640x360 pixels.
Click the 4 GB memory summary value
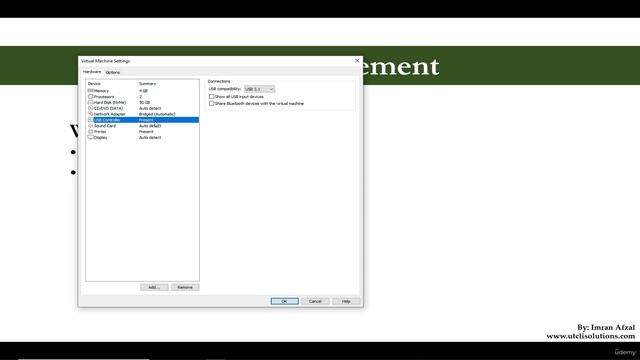point(143,91)
